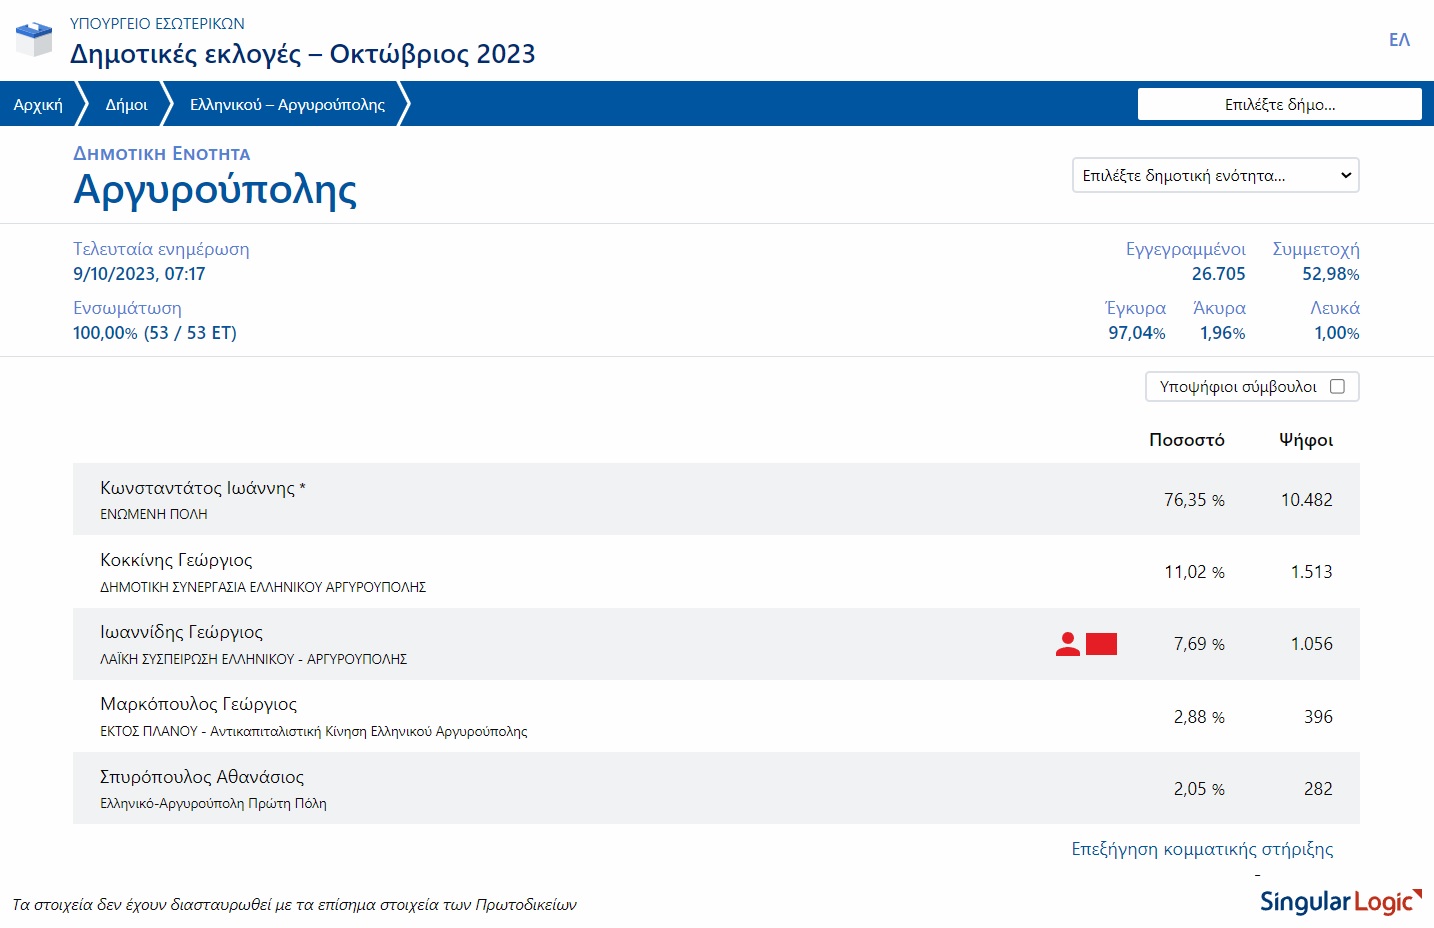Click the ΔΗΜΟΤΙΚΗ ΕΝΟΤΗΤΑ label

click(162, 154)
